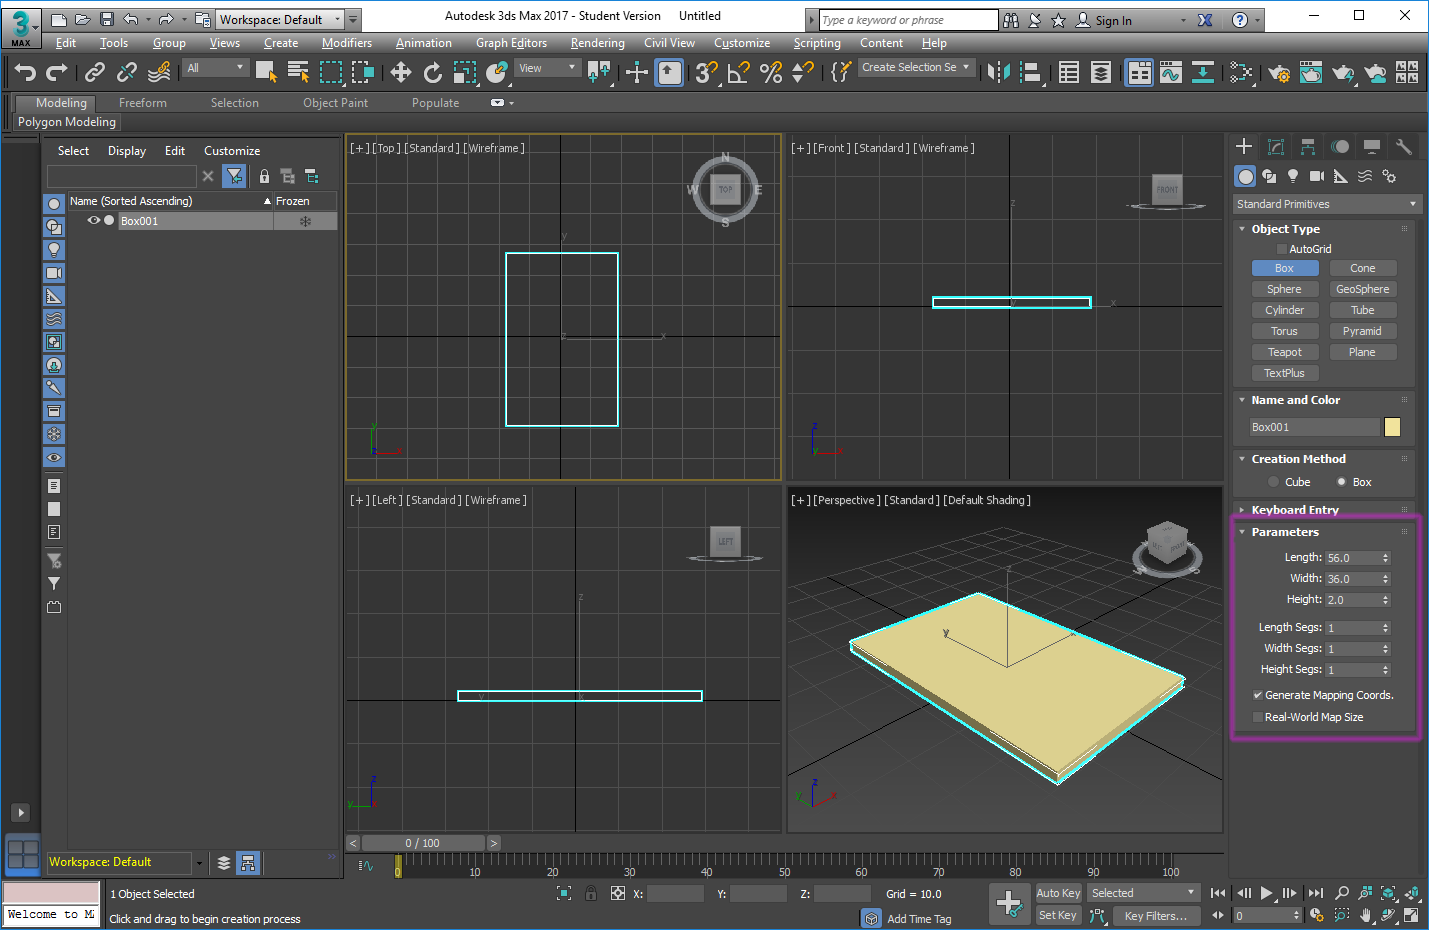
Task: Open the View reference coordinate dropdown
Action: 547,67
